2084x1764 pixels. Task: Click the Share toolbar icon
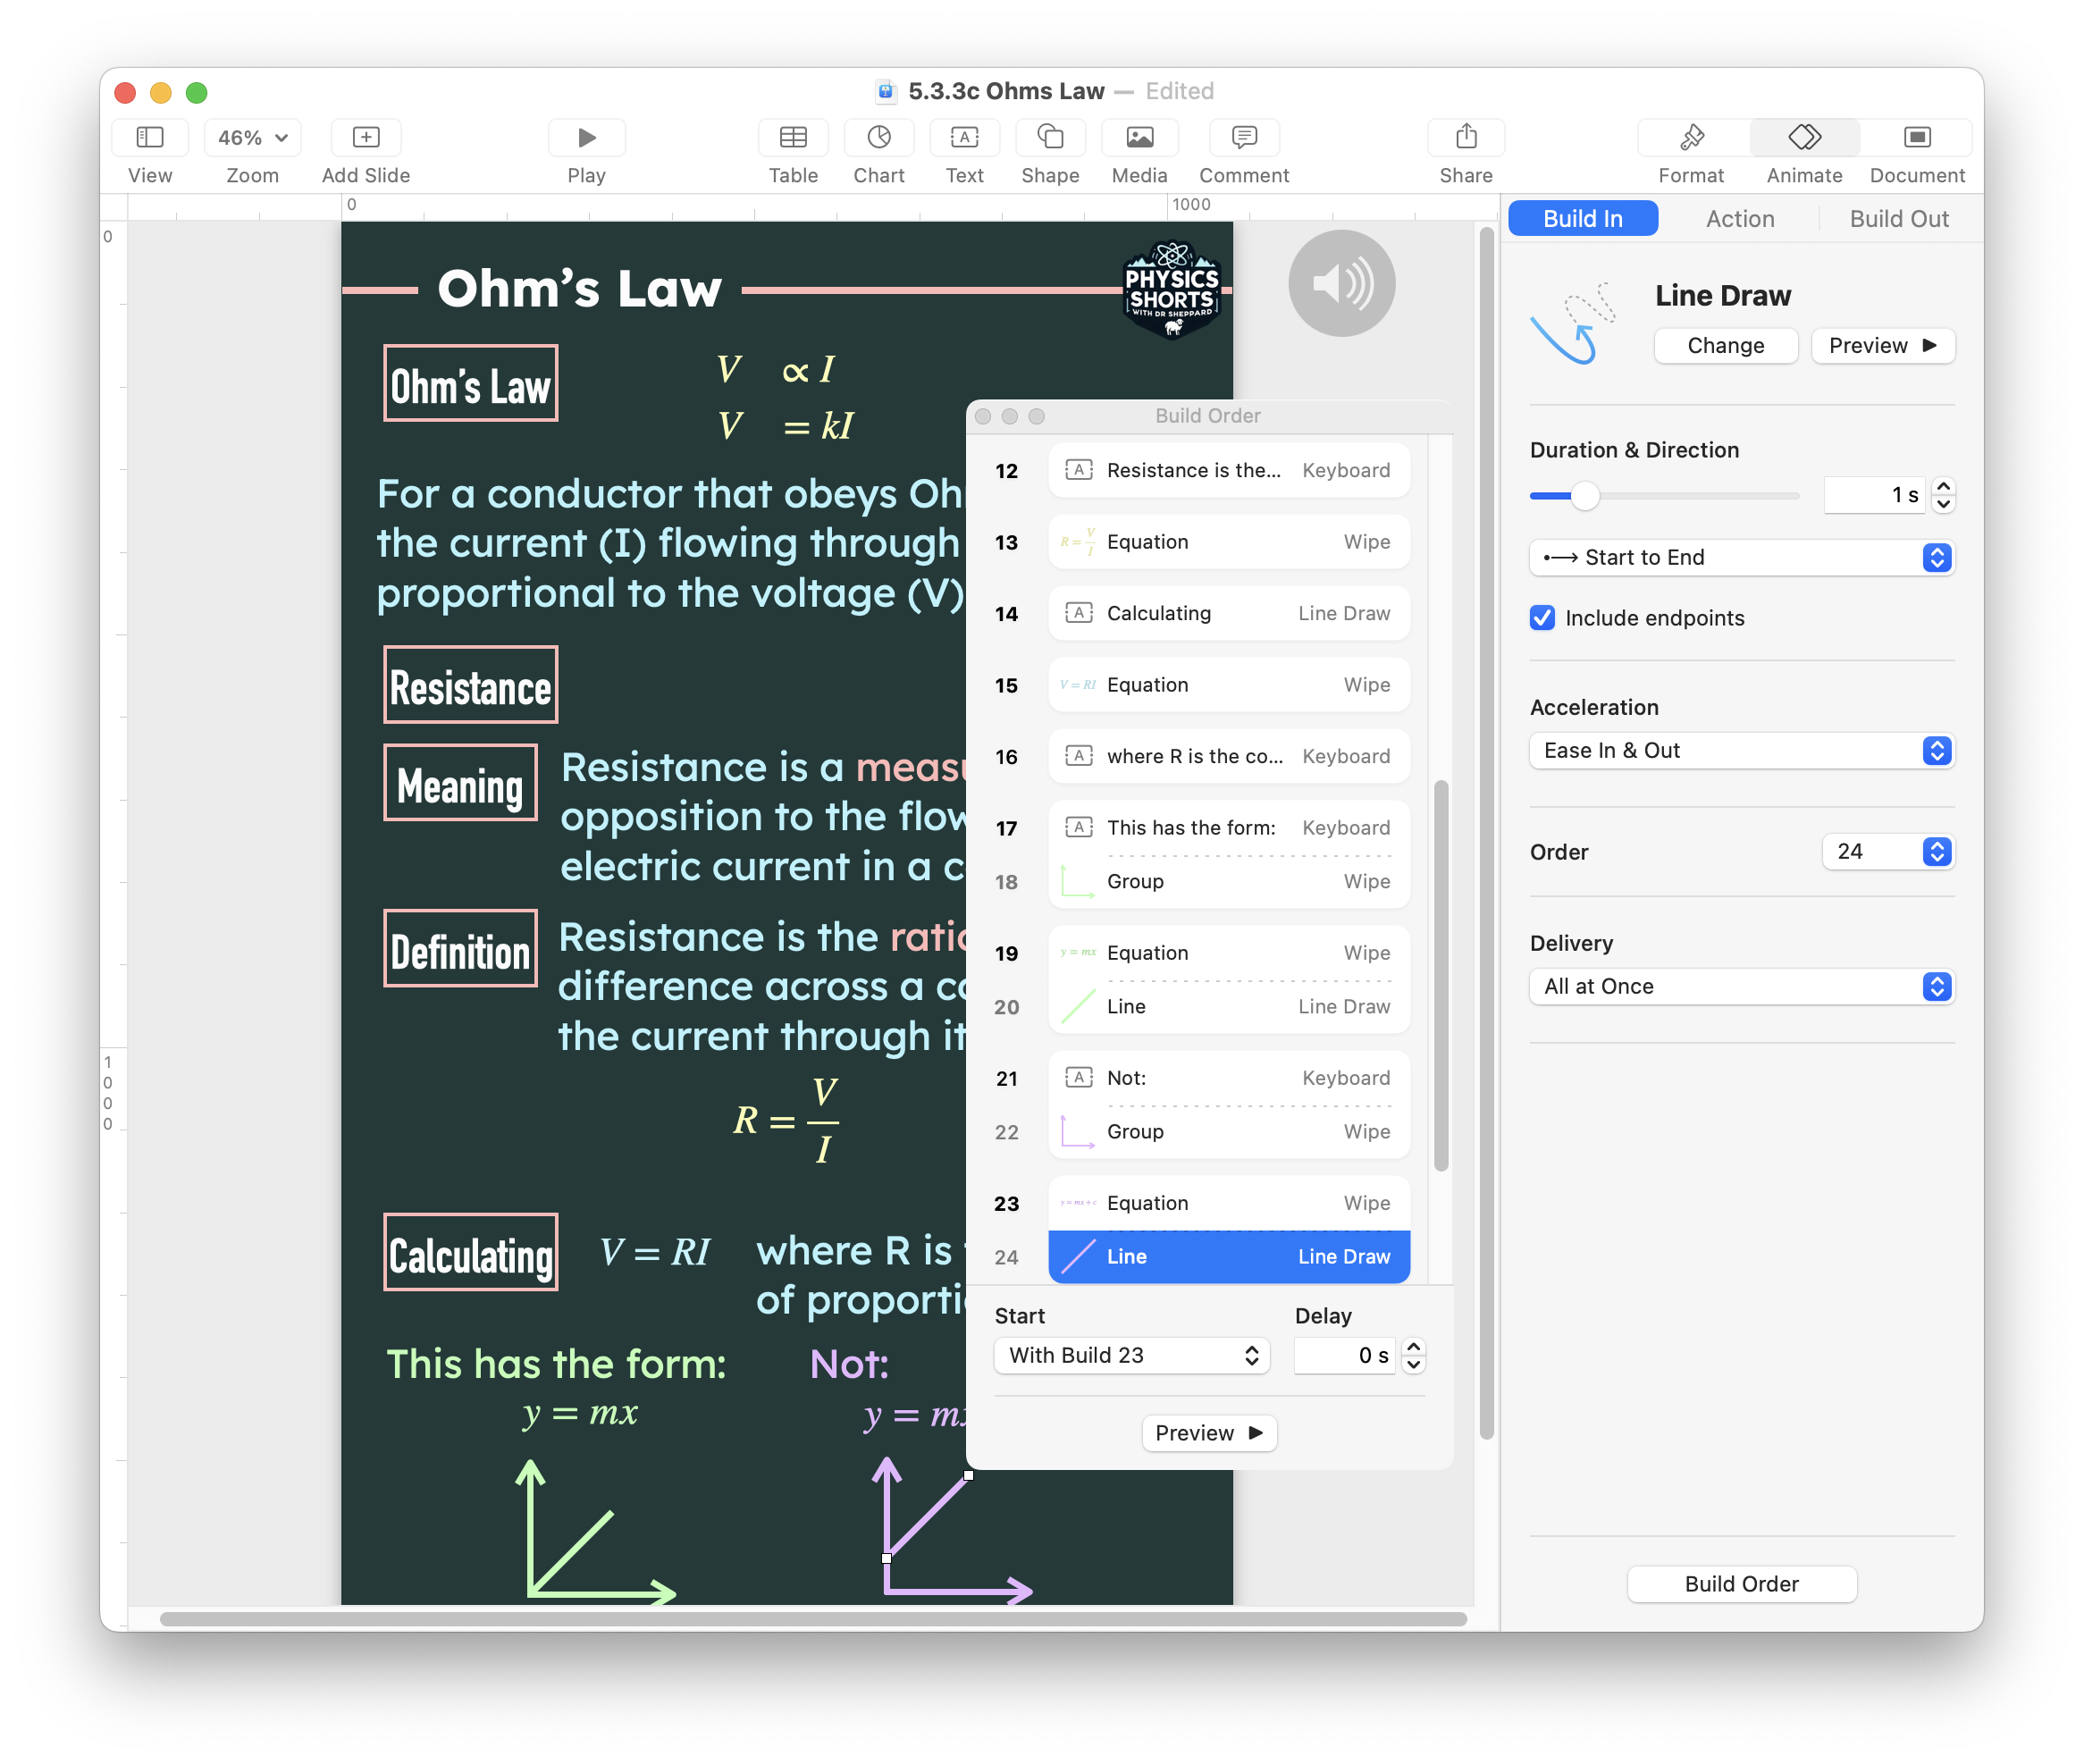1465,137
